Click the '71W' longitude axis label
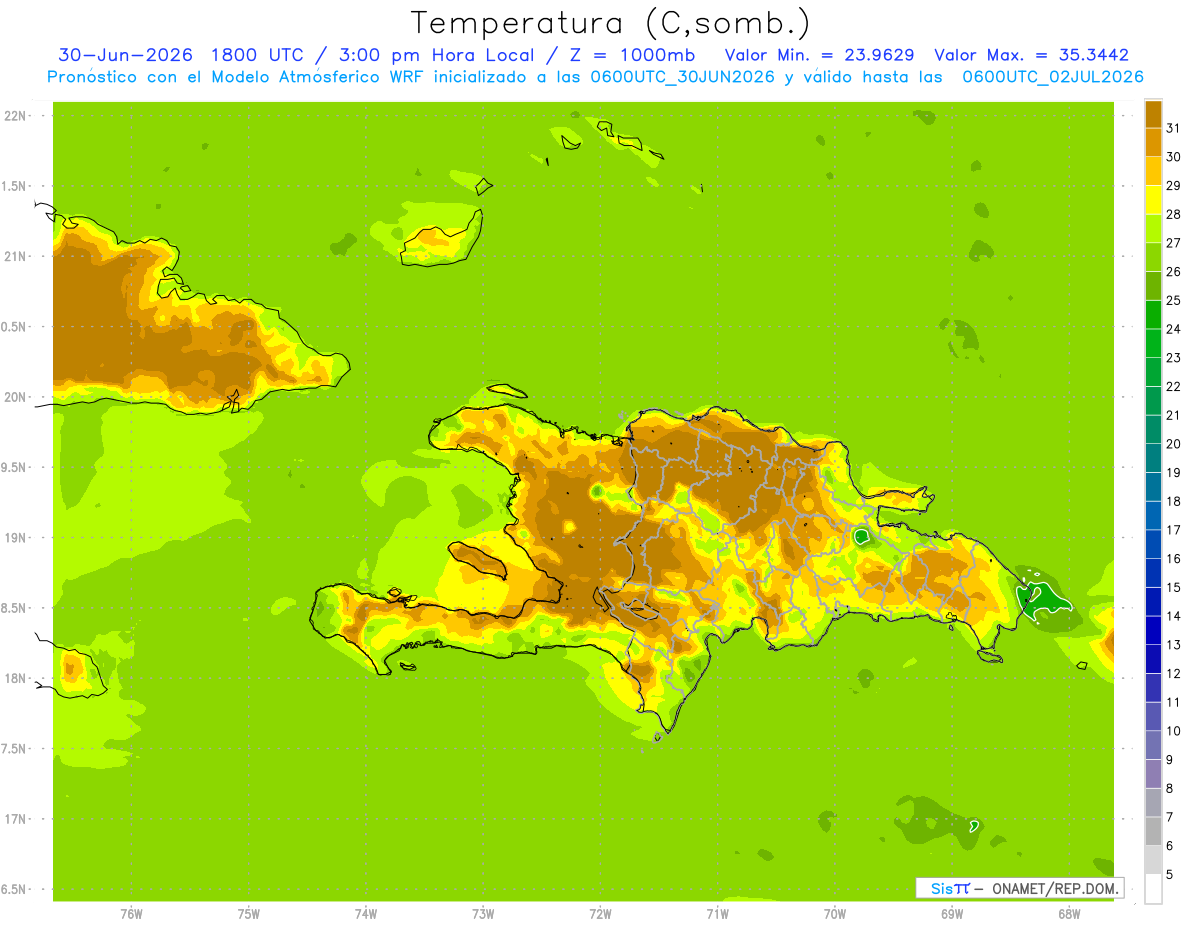This screenshot has height=927, width=1200. point(717,915)
